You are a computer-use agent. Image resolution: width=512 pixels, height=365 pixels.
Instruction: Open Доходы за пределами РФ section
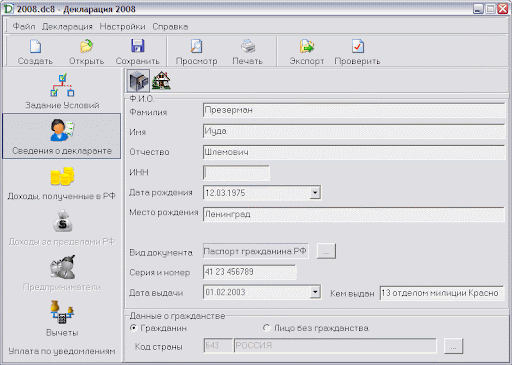tap(62, 228)
